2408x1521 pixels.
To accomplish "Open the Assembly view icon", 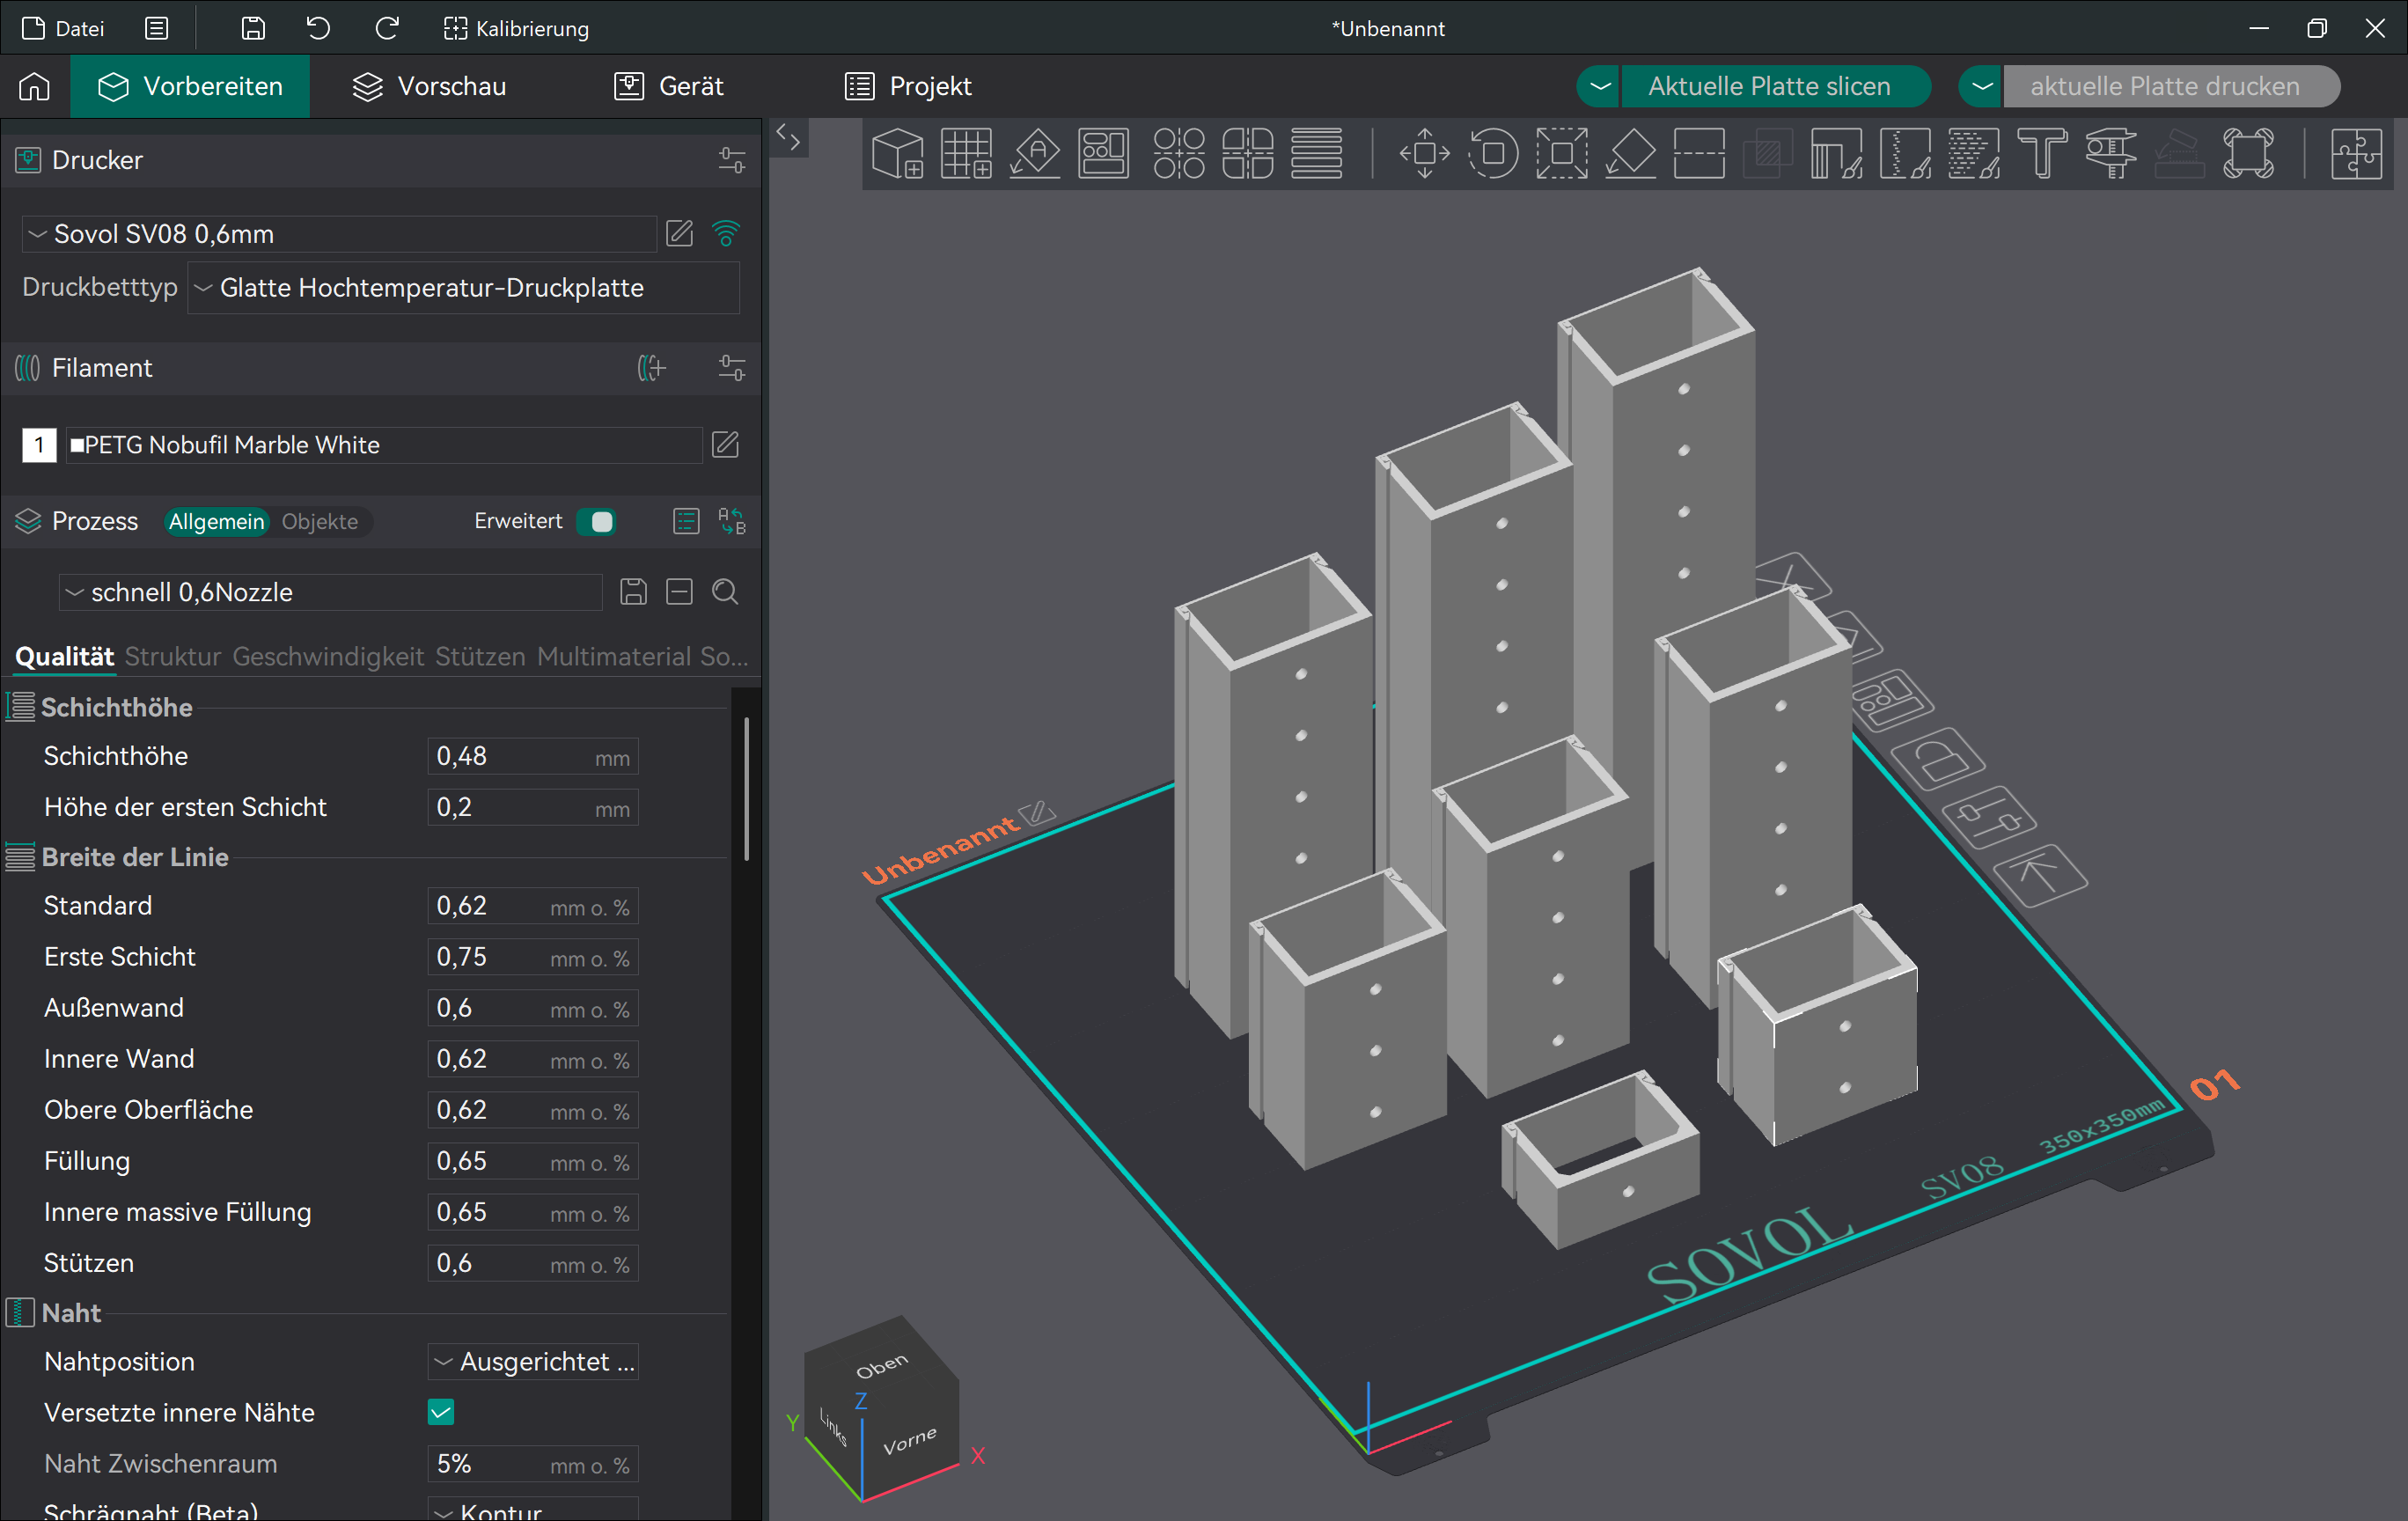I will (x=2356, y=154).
